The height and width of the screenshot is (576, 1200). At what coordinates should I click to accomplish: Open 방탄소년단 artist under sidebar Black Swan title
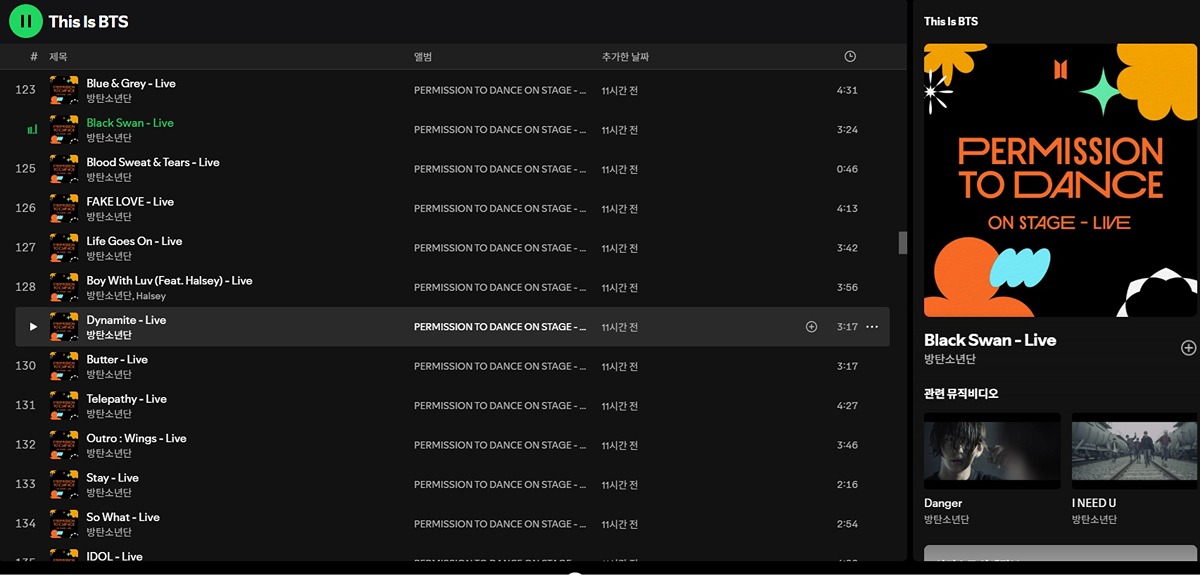(x=950, y=359)
